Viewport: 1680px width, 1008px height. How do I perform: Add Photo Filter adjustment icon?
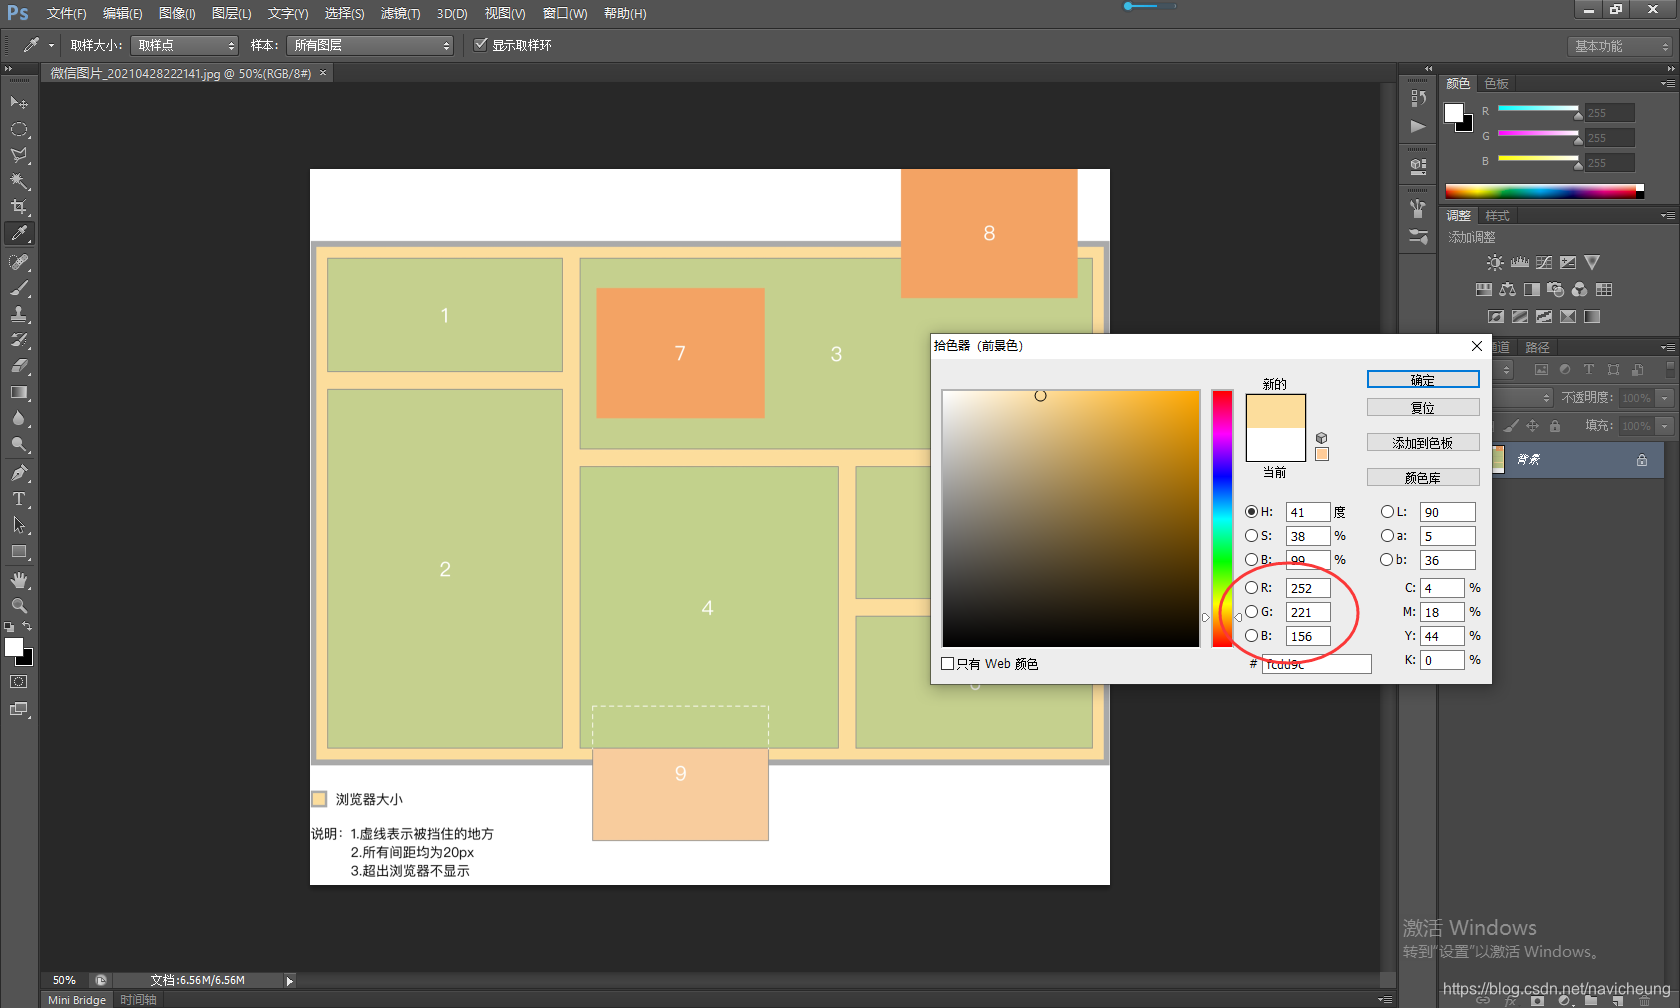pos(1555,289)
